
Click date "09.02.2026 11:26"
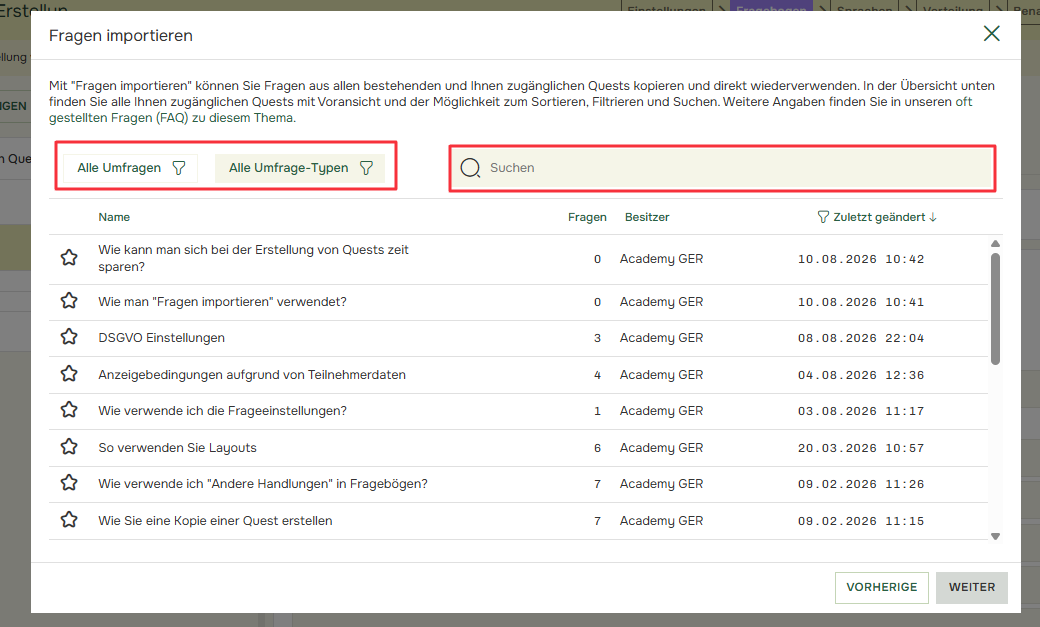click(x=860, y=484)
